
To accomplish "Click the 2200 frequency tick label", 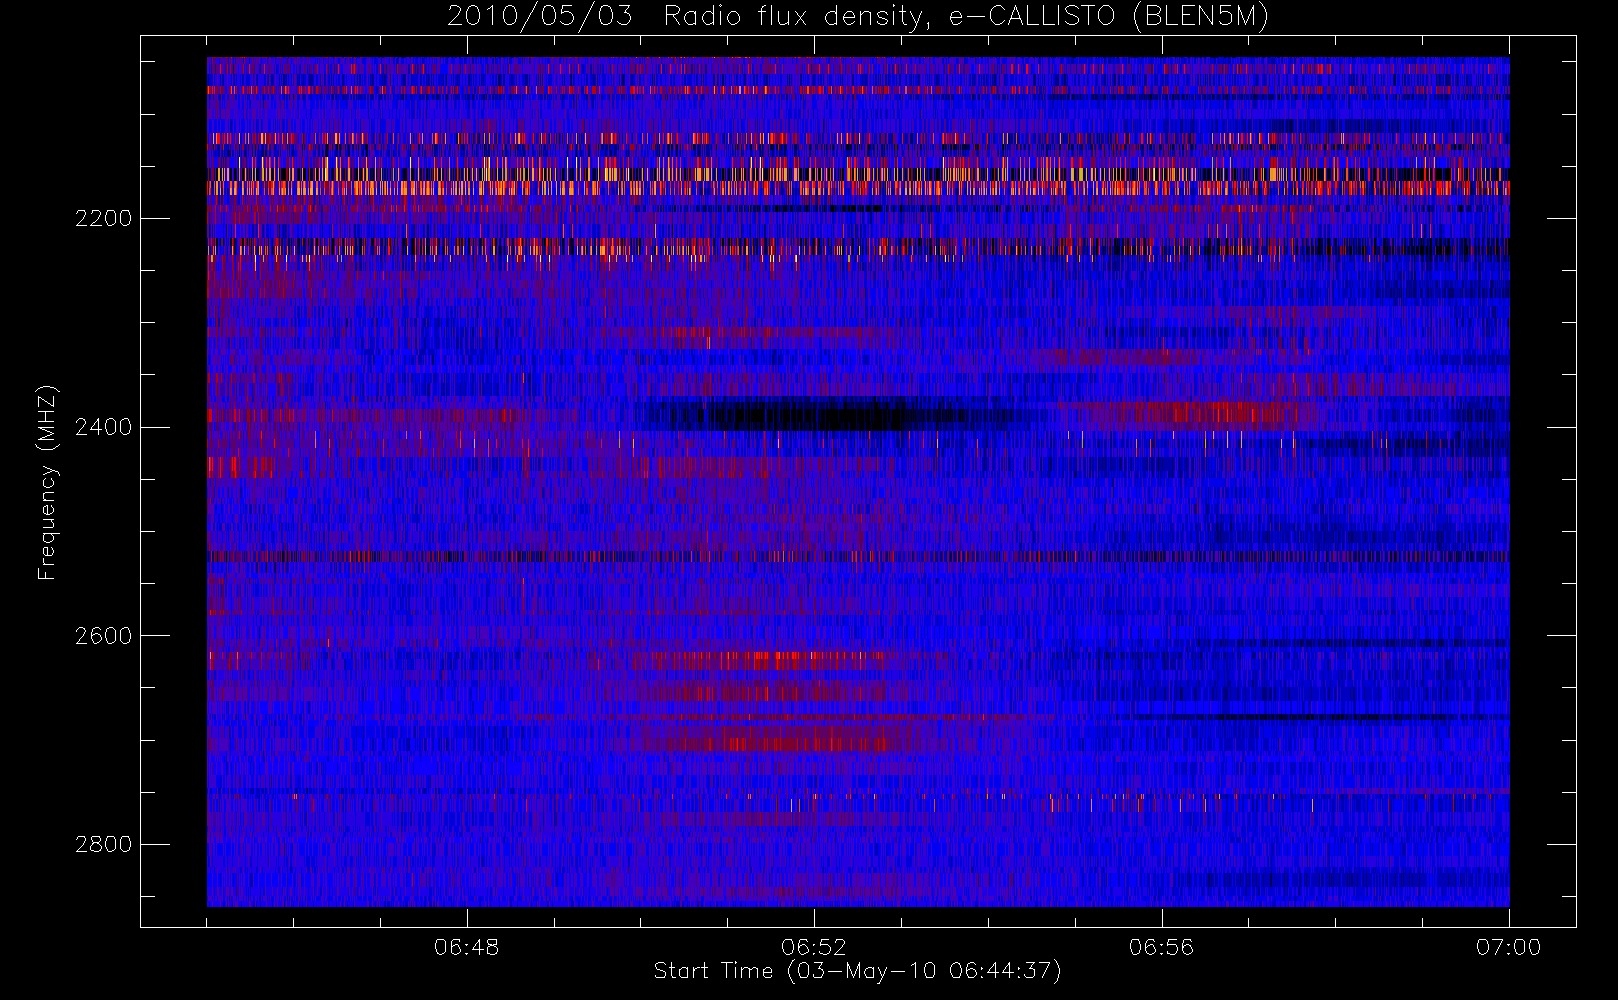I will click(x=103, y=218).
